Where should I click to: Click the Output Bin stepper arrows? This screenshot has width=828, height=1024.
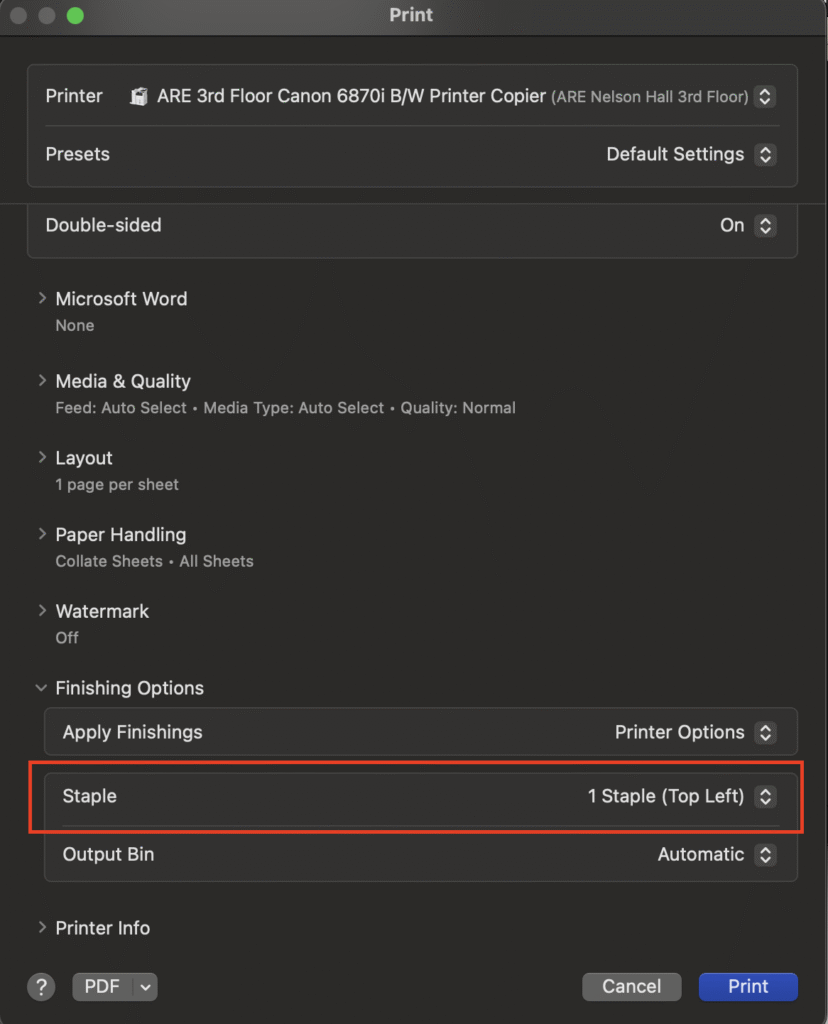[765, 855]
